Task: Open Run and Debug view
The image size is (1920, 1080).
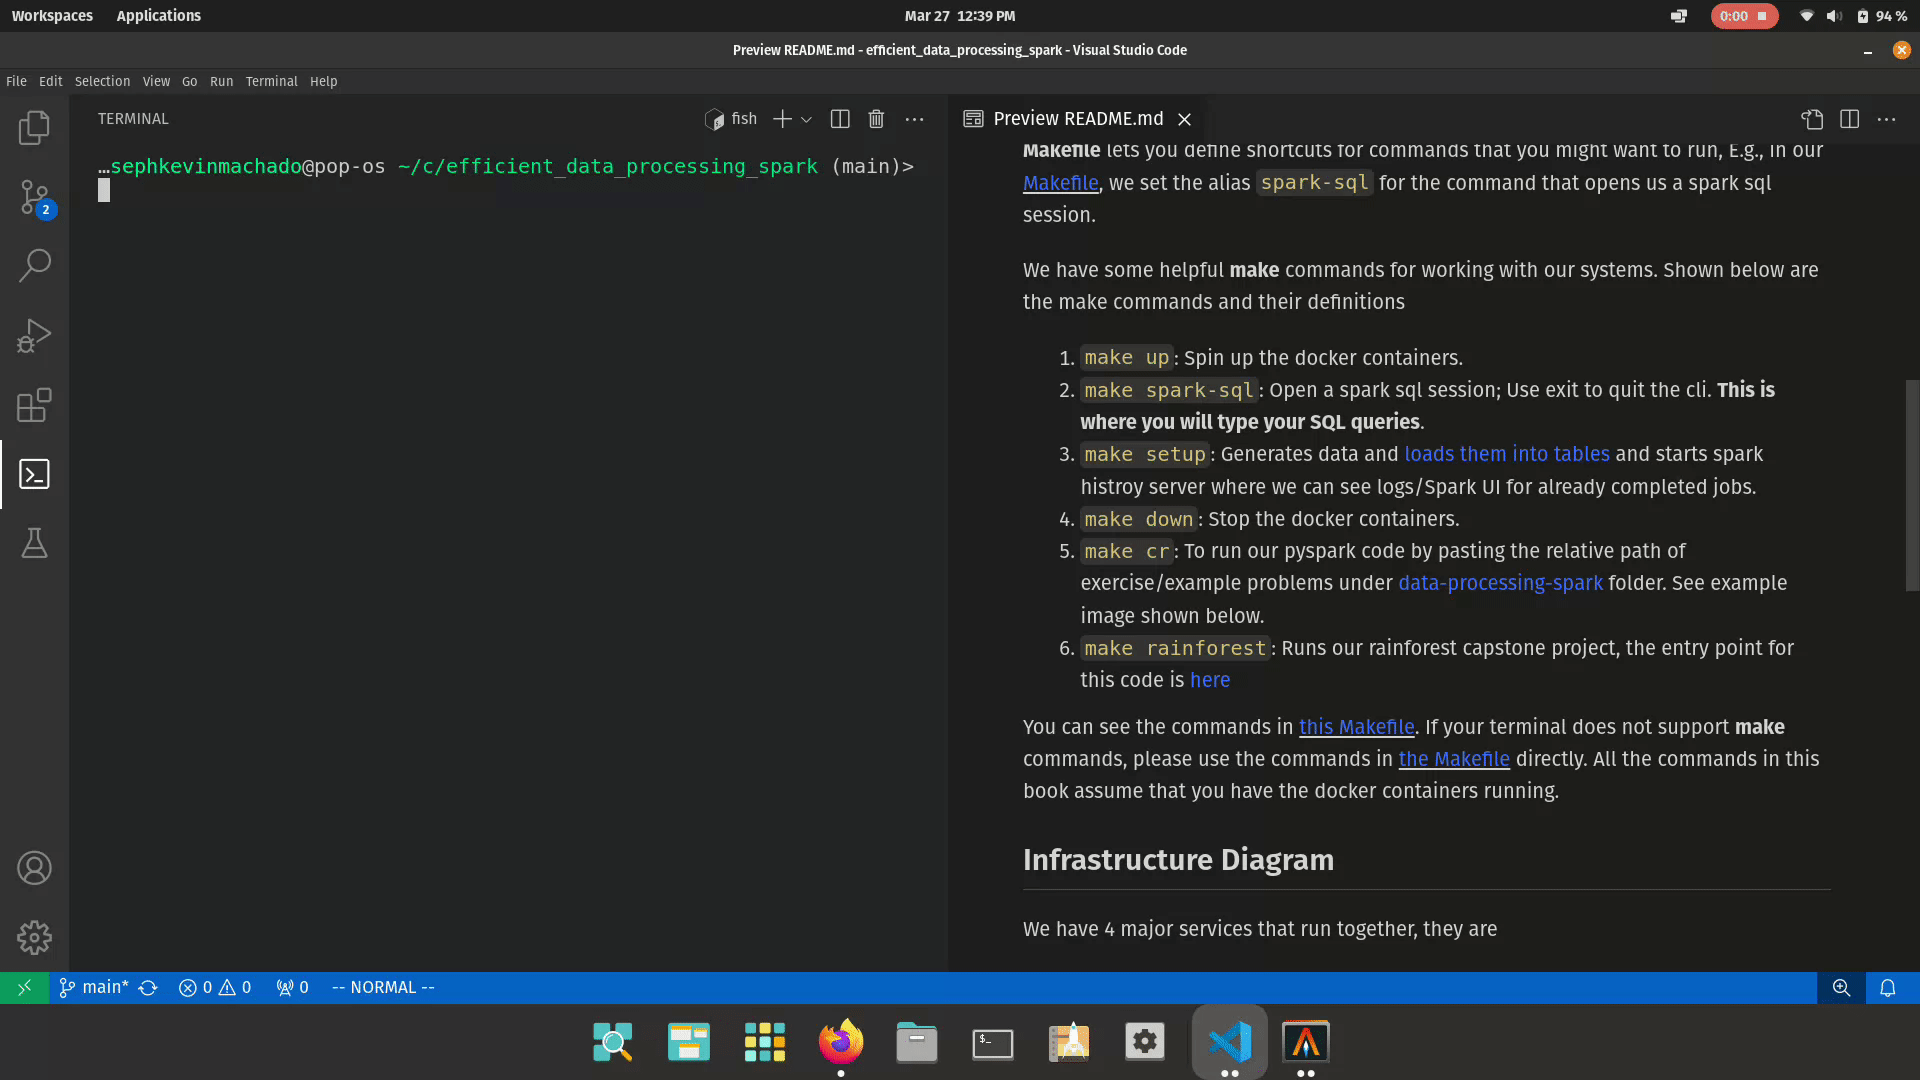Action: click(x=34, y=336)
